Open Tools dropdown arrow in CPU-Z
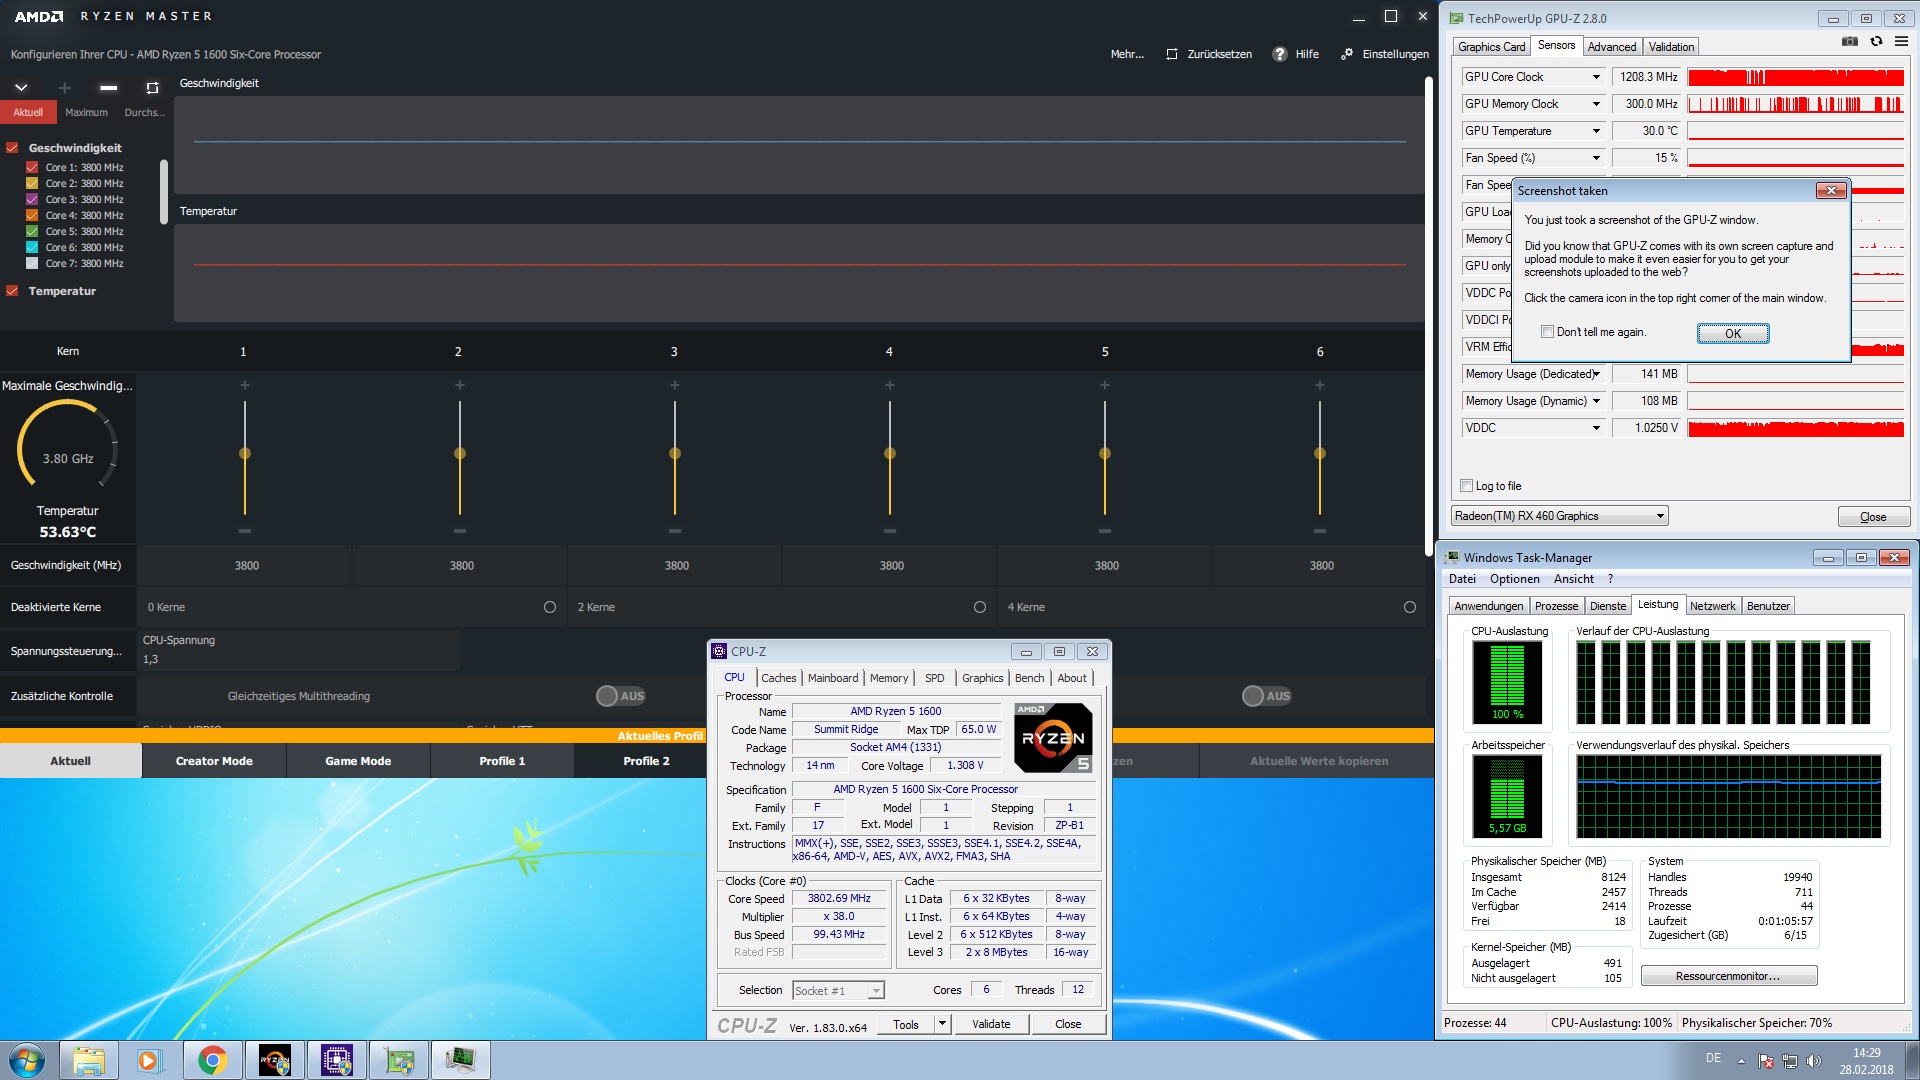The height and width of the screenshot is (1080, 1920). tap(942, 1024)
